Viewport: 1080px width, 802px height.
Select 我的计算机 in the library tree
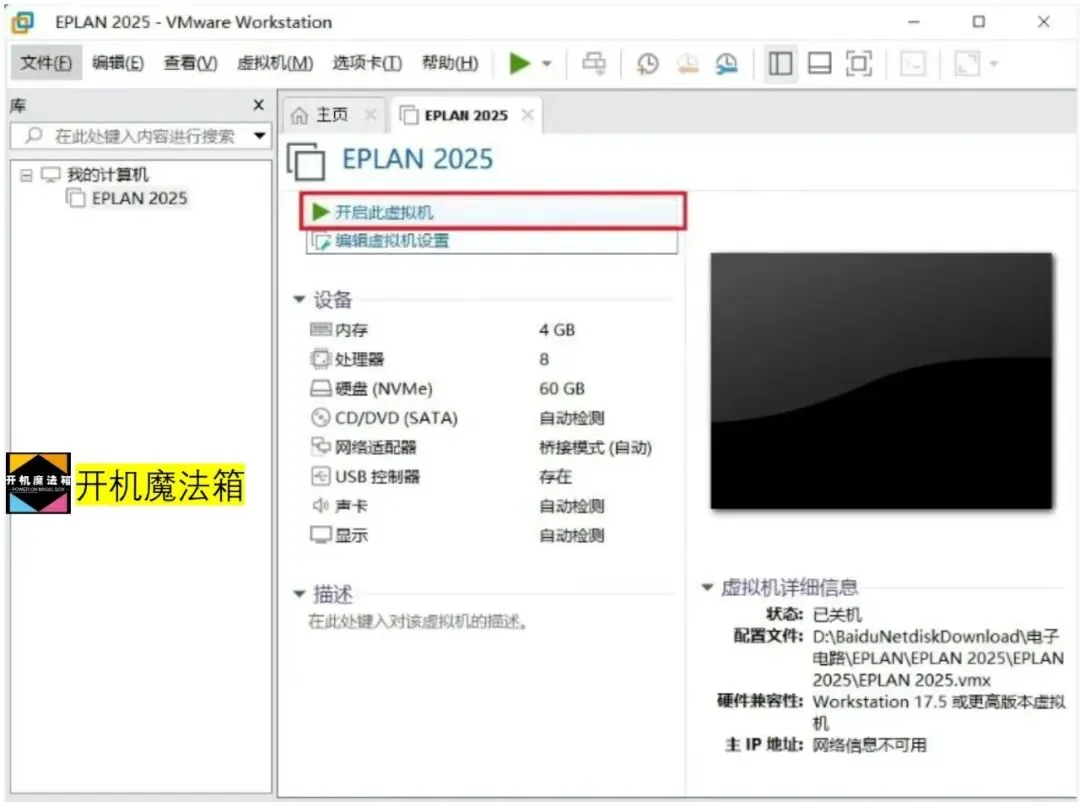107,174
